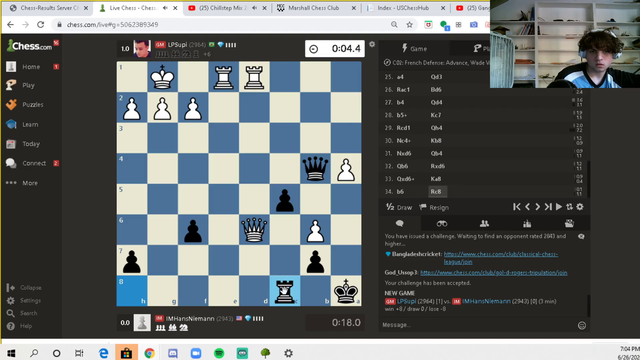Open Zoom from the taskbar

click(x=196, y=353)
